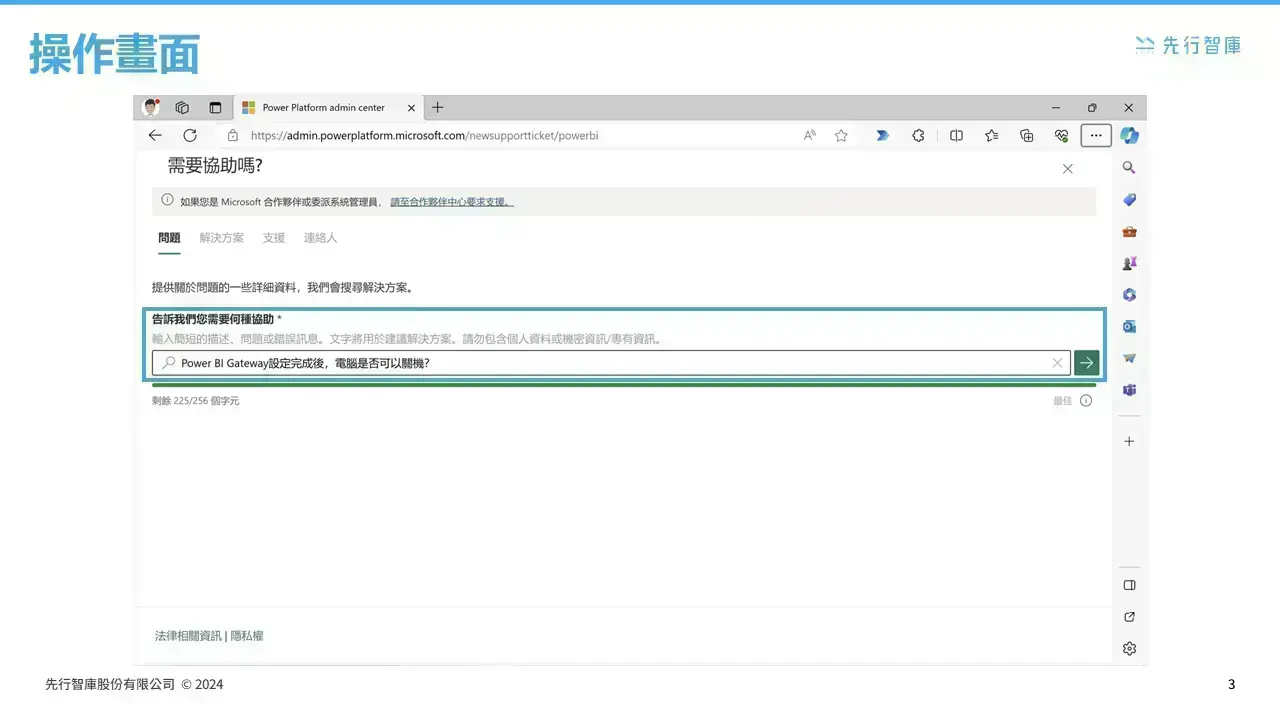Refresh the current page

(x=190, y=135)
